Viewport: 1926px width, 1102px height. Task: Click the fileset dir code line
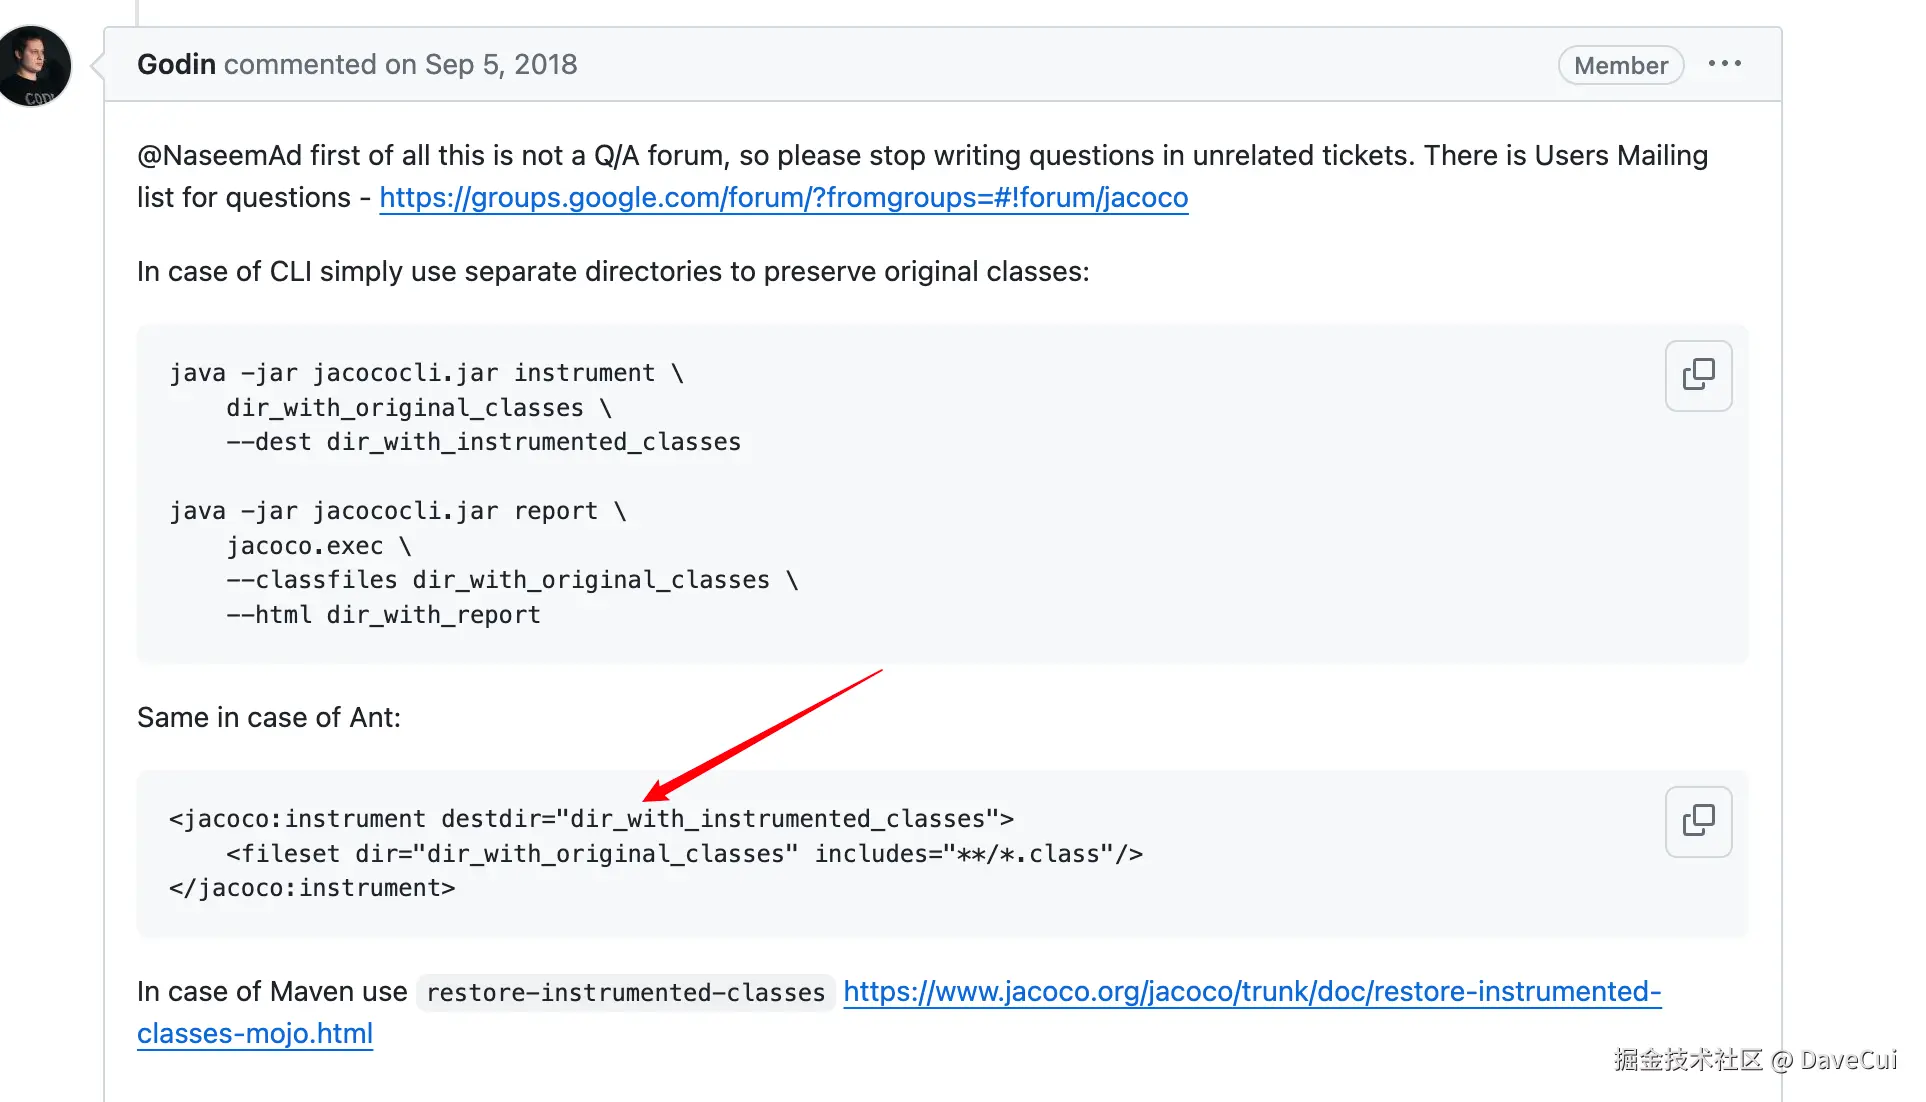tap(684, 854)
